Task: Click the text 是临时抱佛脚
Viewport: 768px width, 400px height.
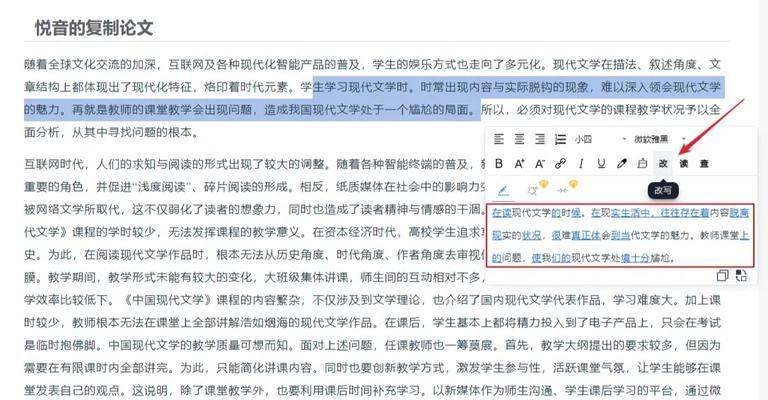Action: (60, 345)
